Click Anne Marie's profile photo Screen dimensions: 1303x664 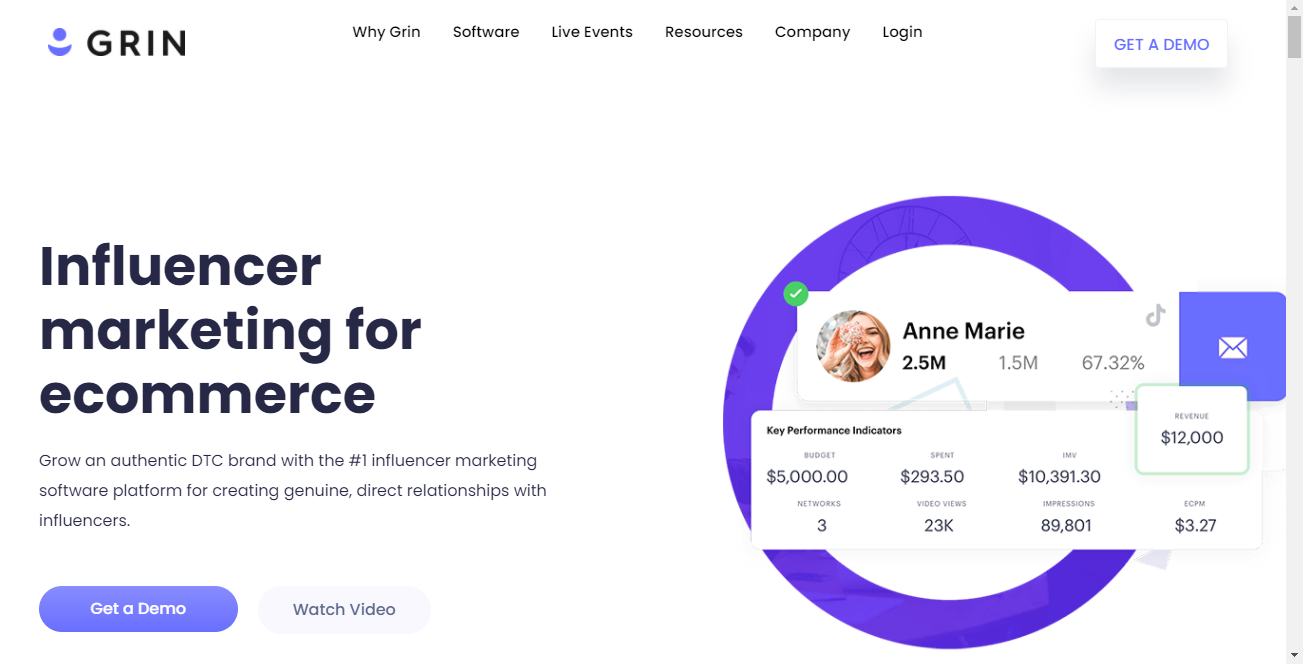click(853, 346)
